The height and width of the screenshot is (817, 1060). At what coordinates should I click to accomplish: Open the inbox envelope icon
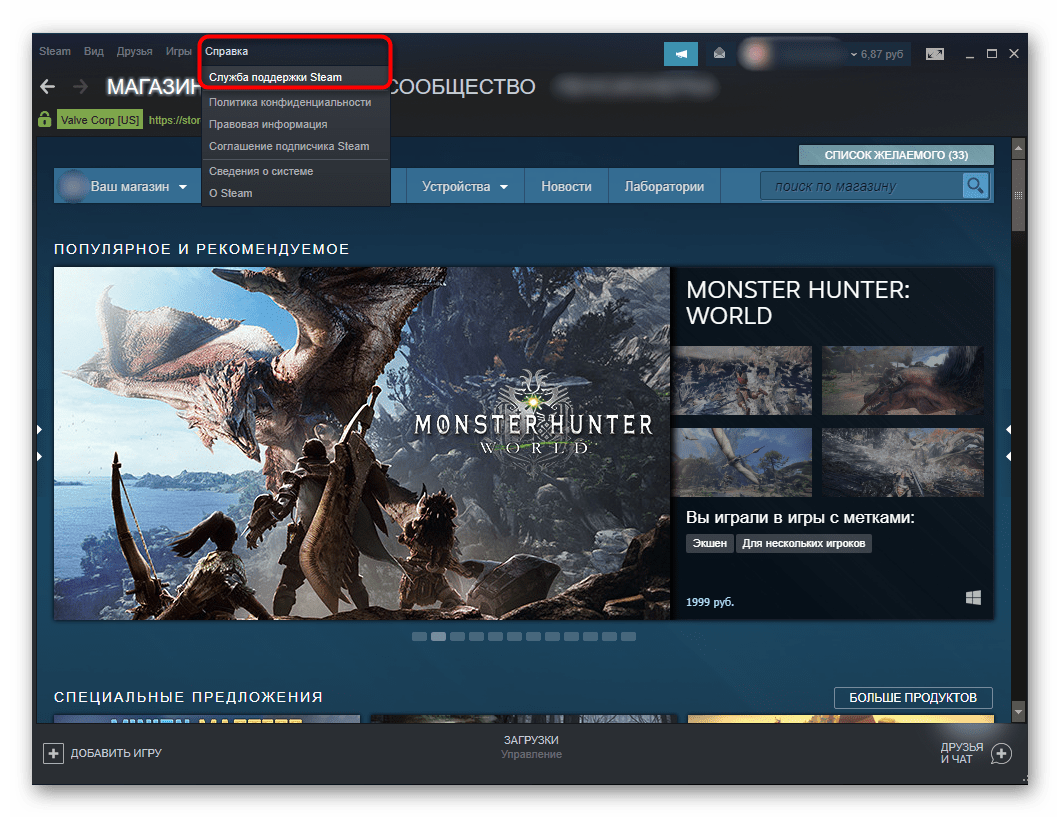click(x=718, y=53)
